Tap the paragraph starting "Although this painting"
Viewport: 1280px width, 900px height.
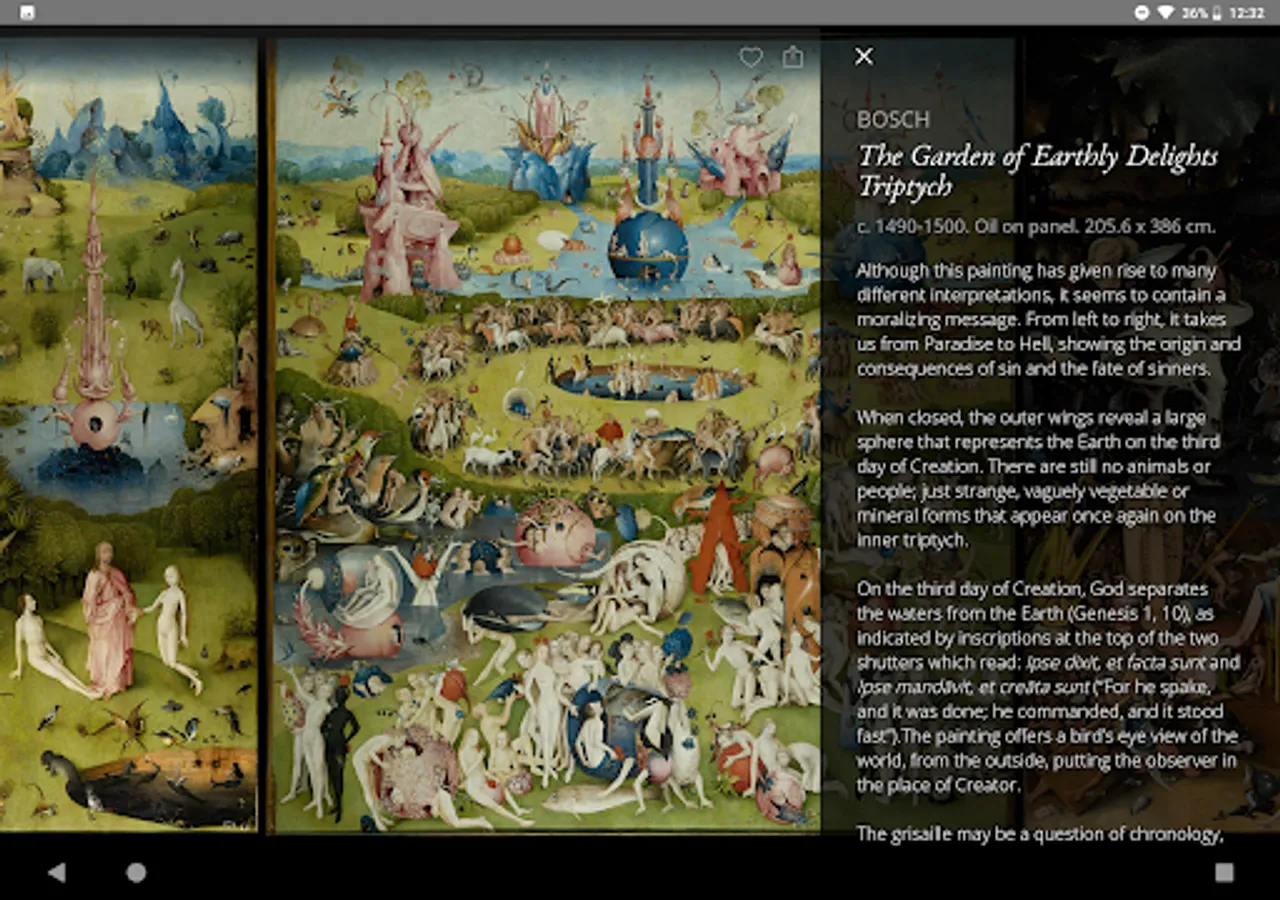point(1049,320)
